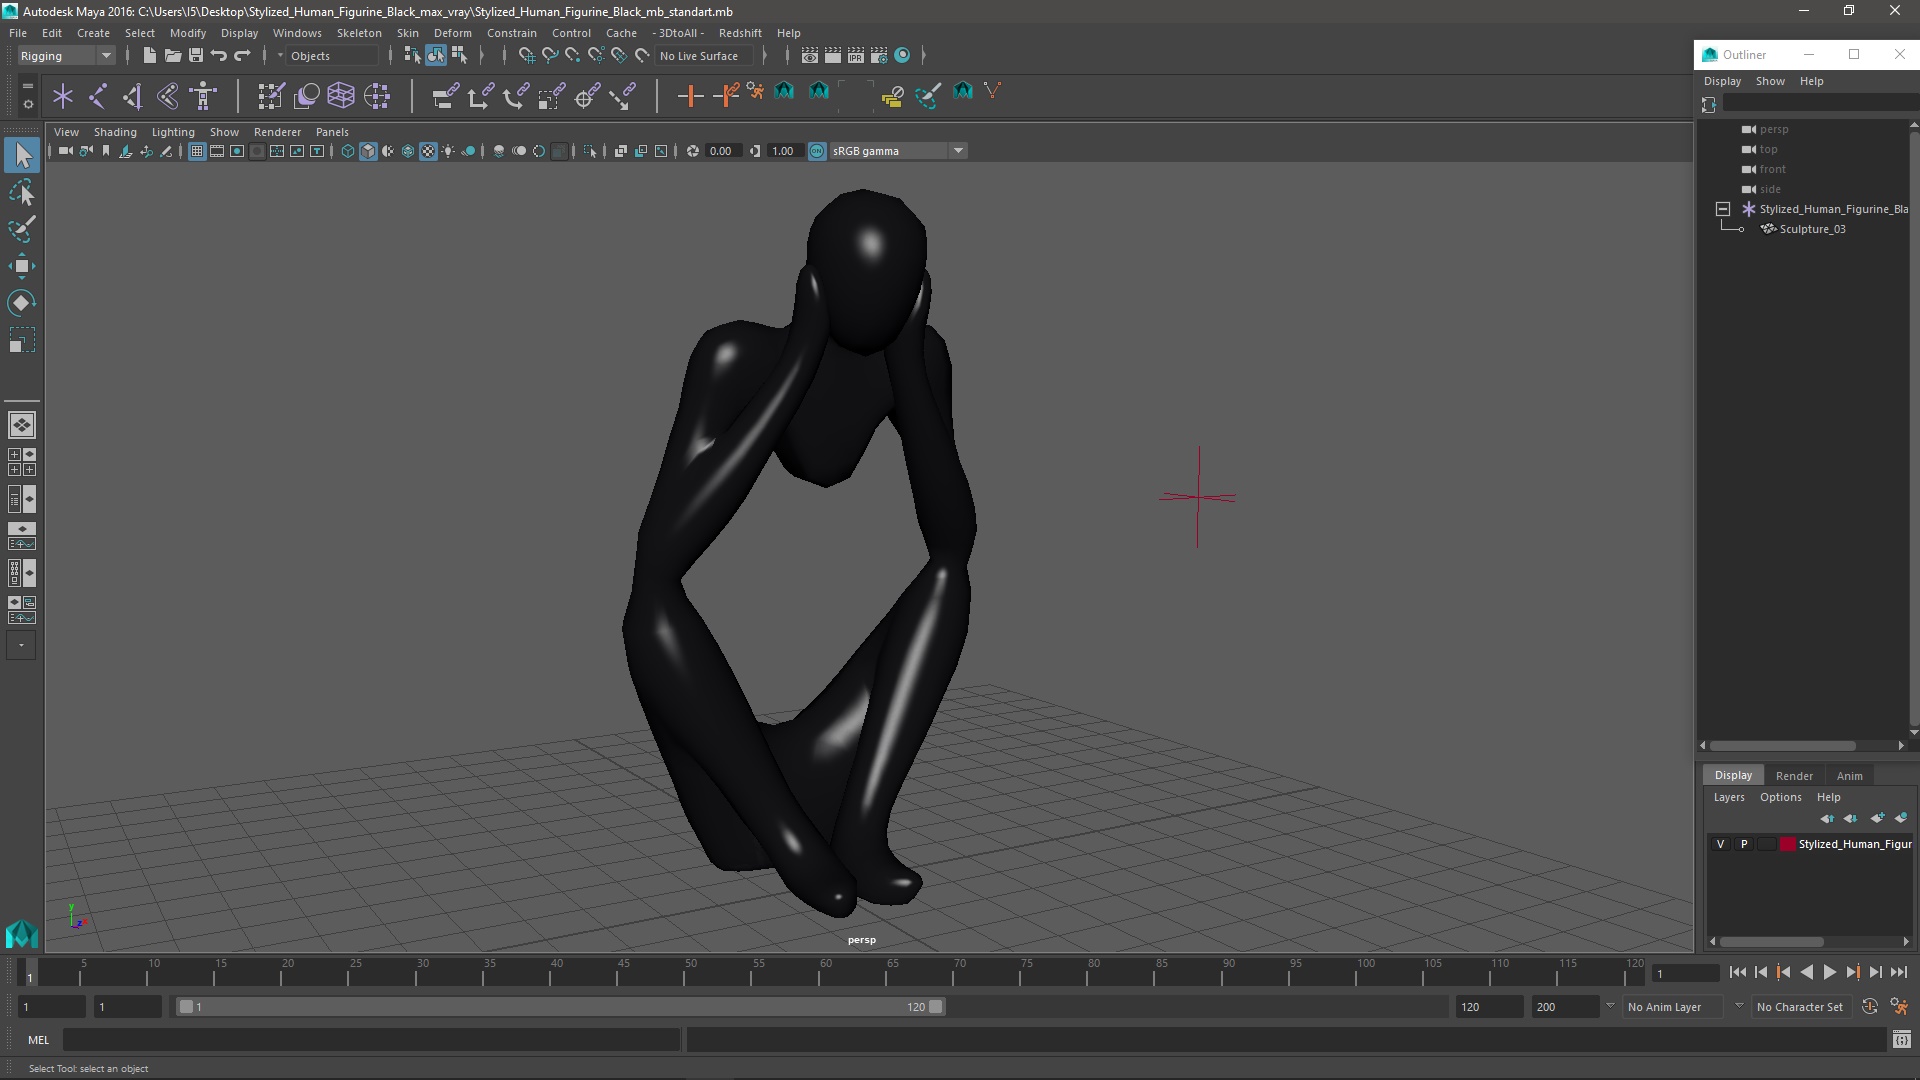Click the red layer color swatch
The width and height of the screenshot is (1920, 1080).
pyautogui.click(x=1788, y=844)
